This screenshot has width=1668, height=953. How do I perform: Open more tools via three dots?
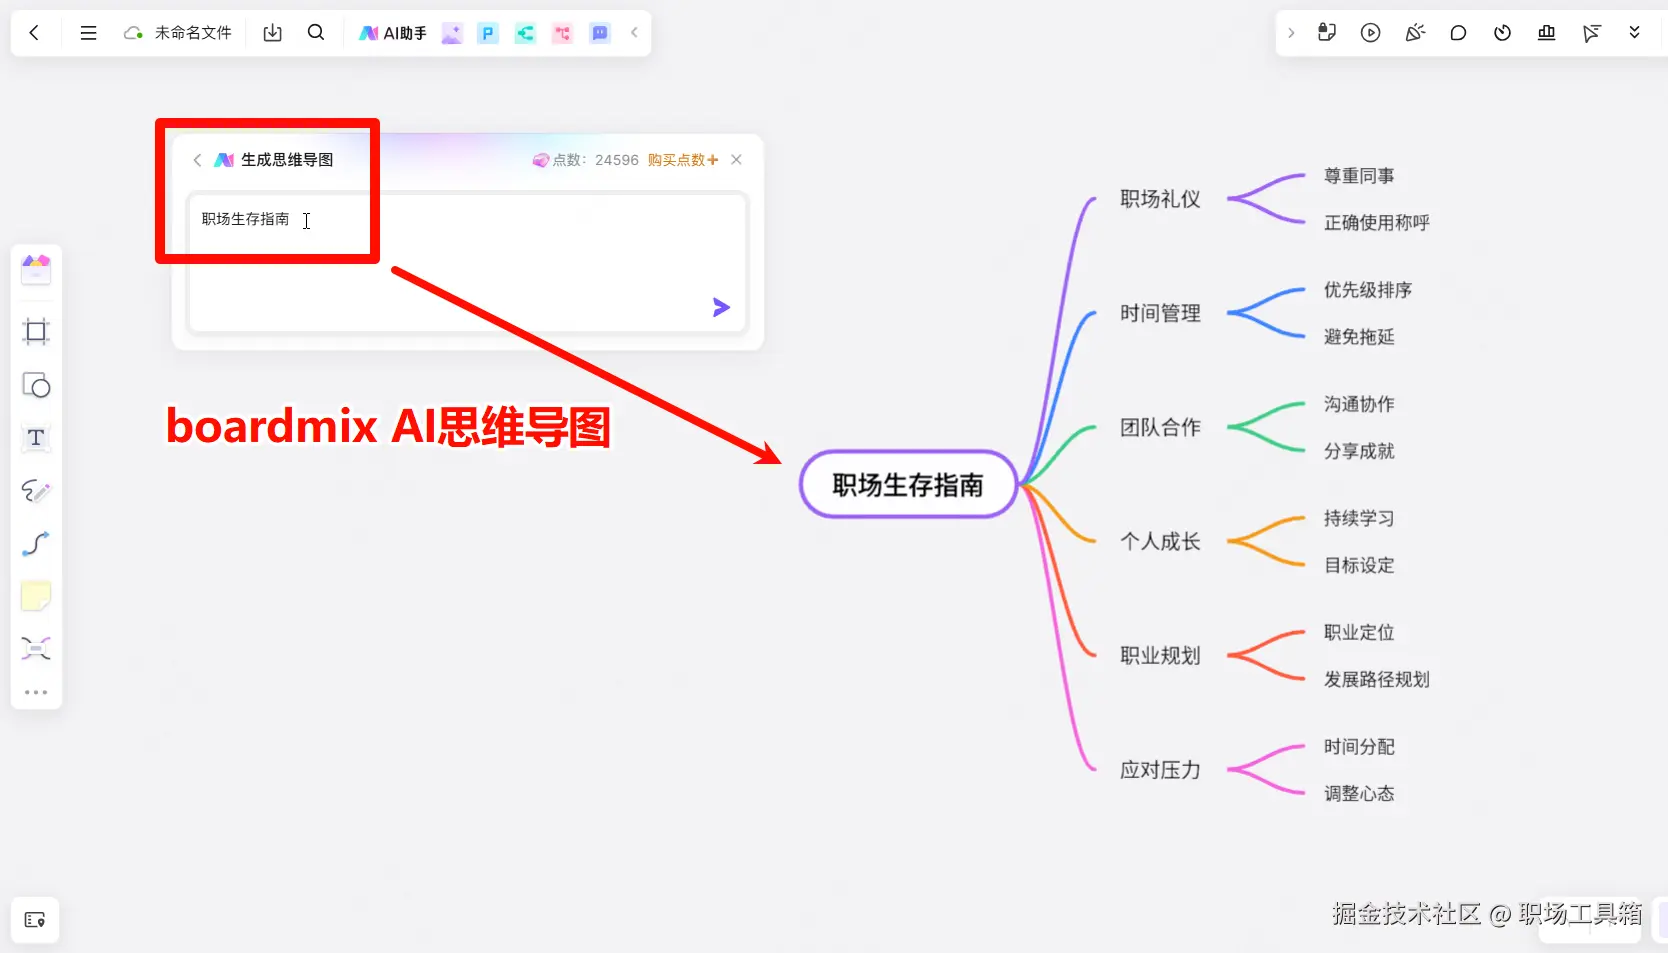click(36, 692)
